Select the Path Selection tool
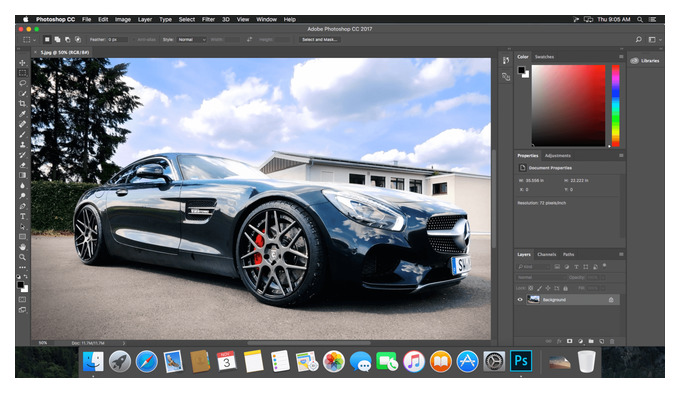 pos(23,226)
